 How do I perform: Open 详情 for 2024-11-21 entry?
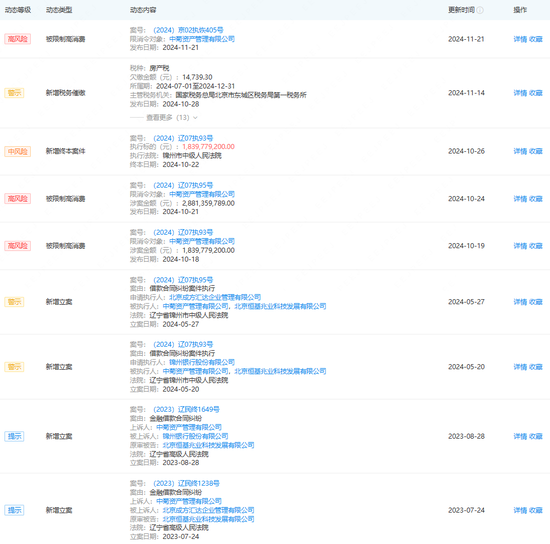click(520, 39)
